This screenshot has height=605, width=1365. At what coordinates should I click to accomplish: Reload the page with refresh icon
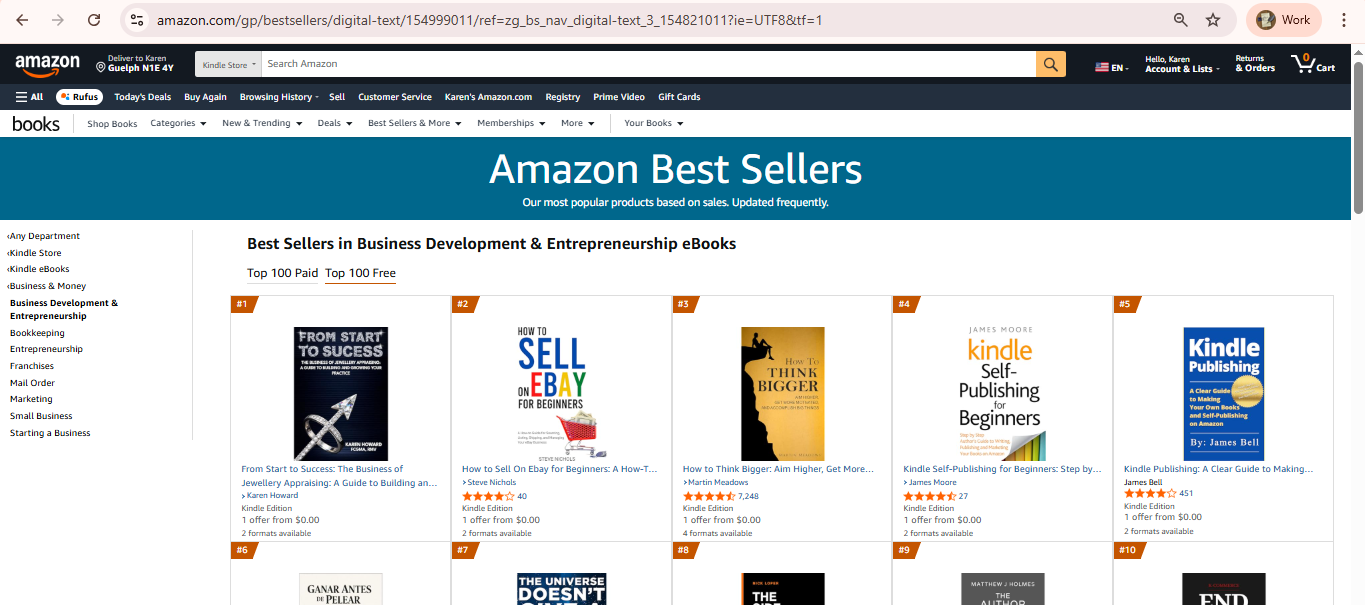94,20
